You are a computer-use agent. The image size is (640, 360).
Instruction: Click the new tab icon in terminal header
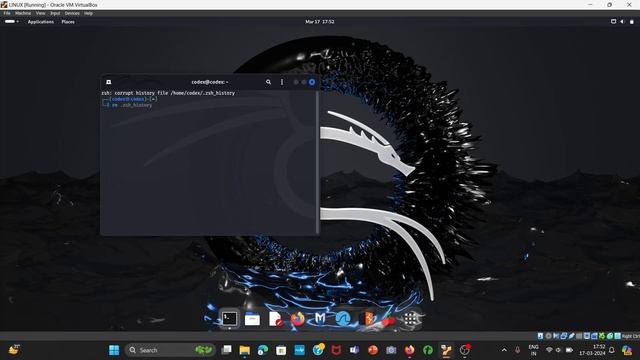point(109,82)
